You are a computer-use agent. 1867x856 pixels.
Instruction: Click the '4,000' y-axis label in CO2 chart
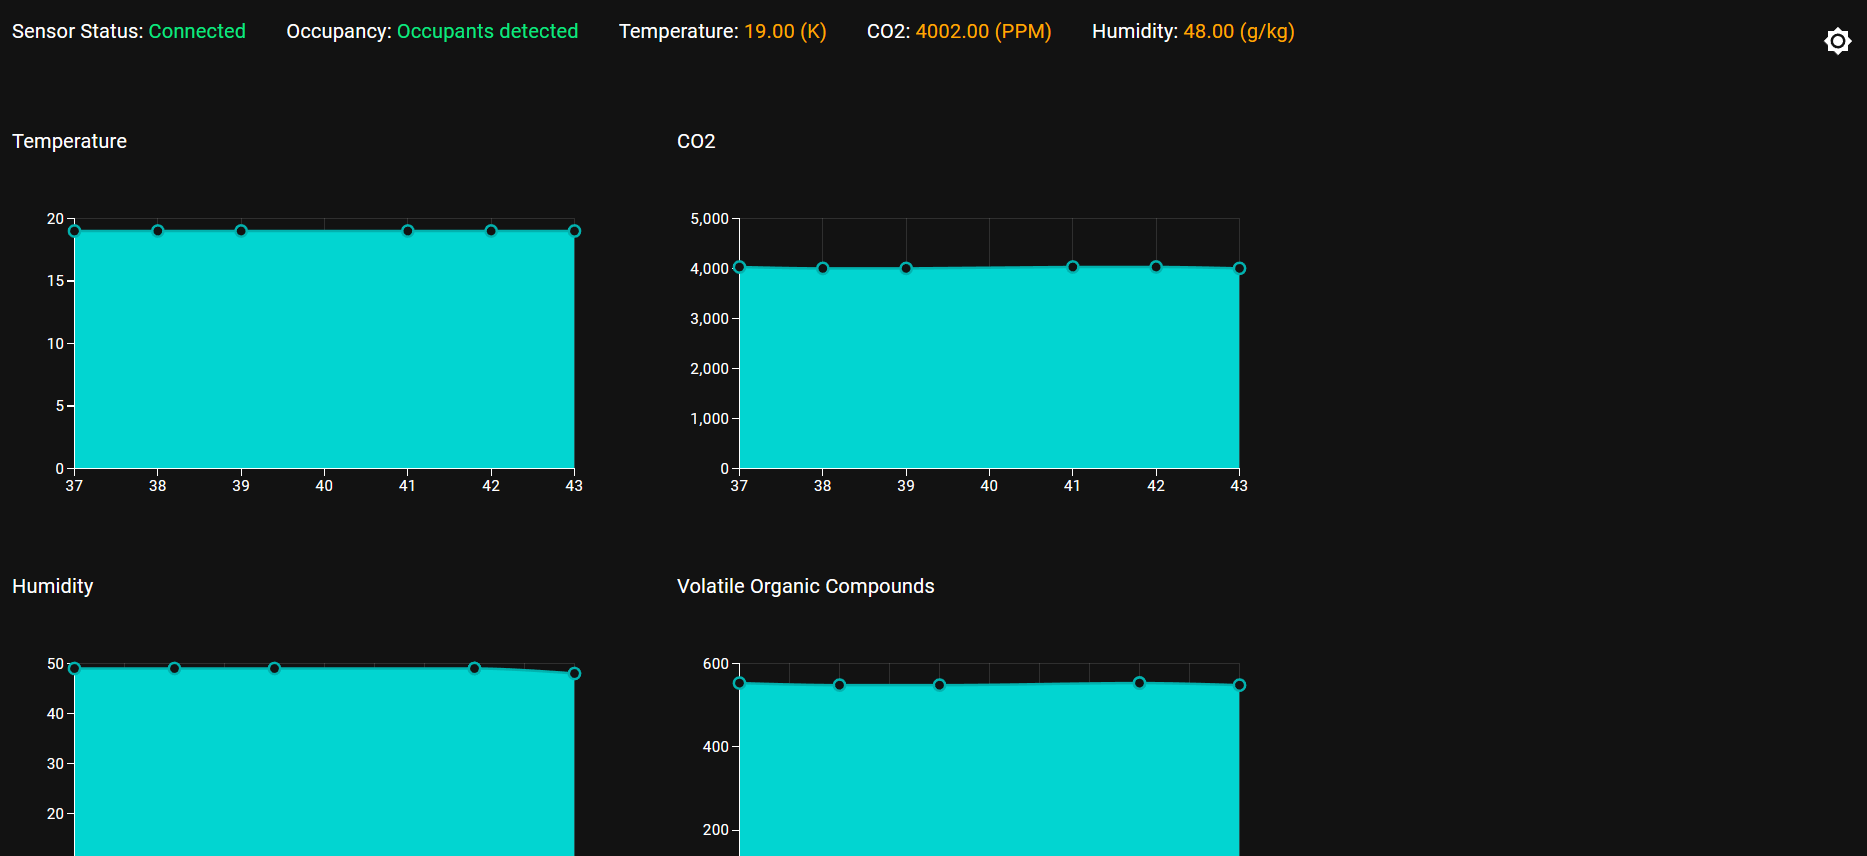[709, 269]
